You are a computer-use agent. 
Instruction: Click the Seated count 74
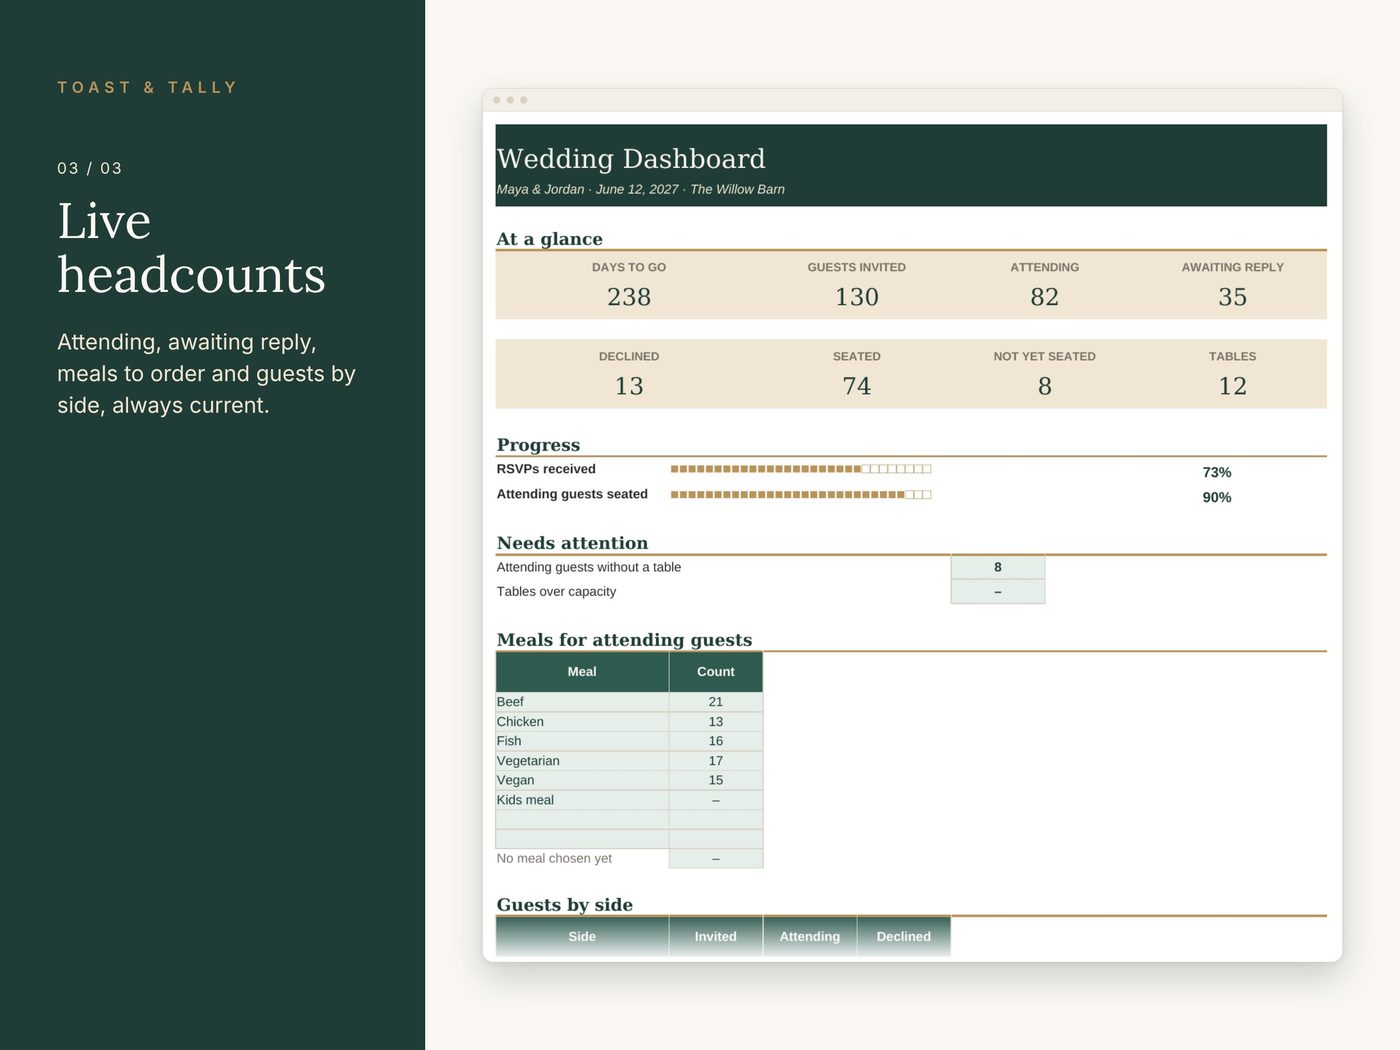[x=857, y=386]
